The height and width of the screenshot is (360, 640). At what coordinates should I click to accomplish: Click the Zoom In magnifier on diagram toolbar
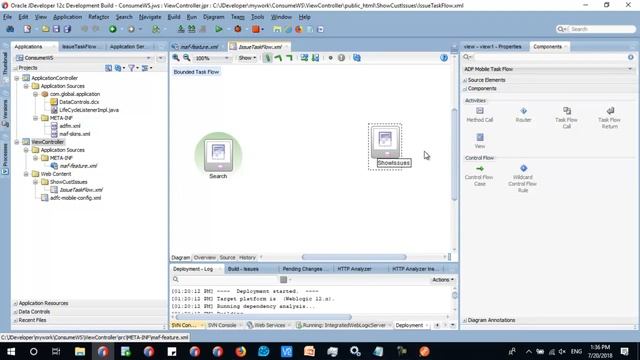tap(176, 58)
